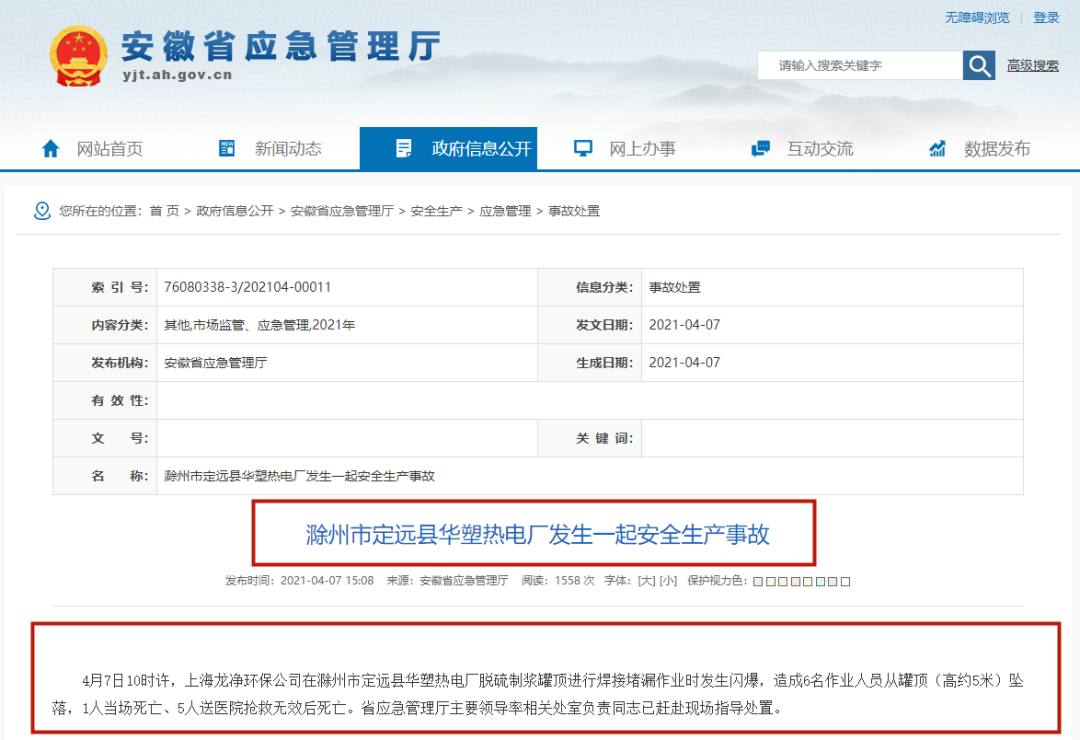This screenshot has width=1080, height=740.
Task: Click the monitor icon beside 网上办事
Action: 583,149
